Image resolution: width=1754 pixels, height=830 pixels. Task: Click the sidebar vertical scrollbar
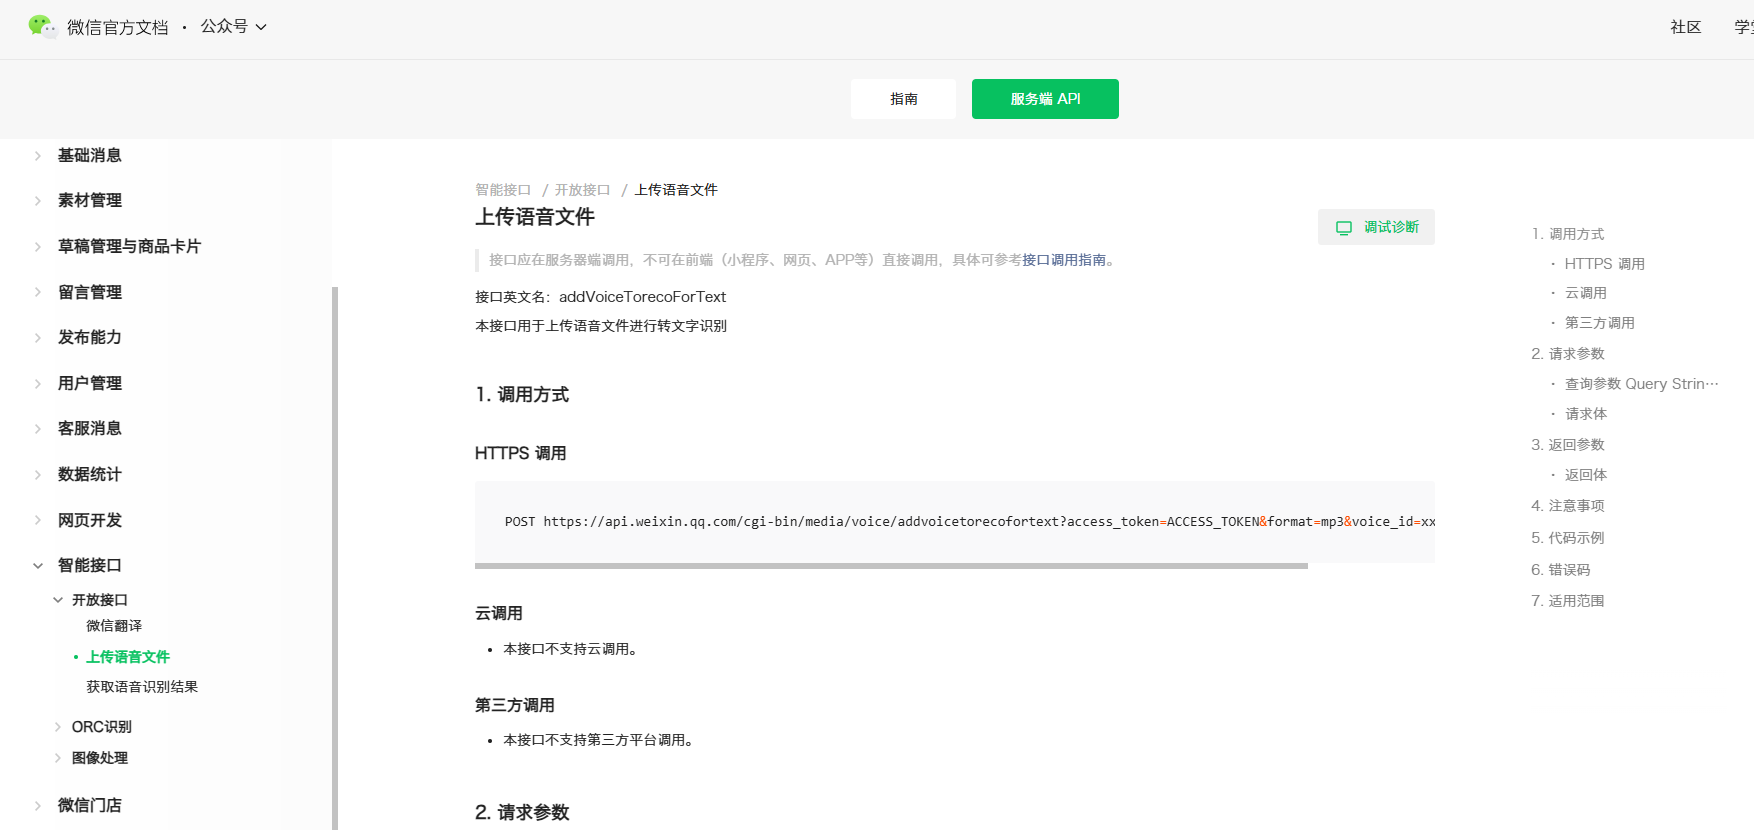pyautogui.click(x=335, y=558)
